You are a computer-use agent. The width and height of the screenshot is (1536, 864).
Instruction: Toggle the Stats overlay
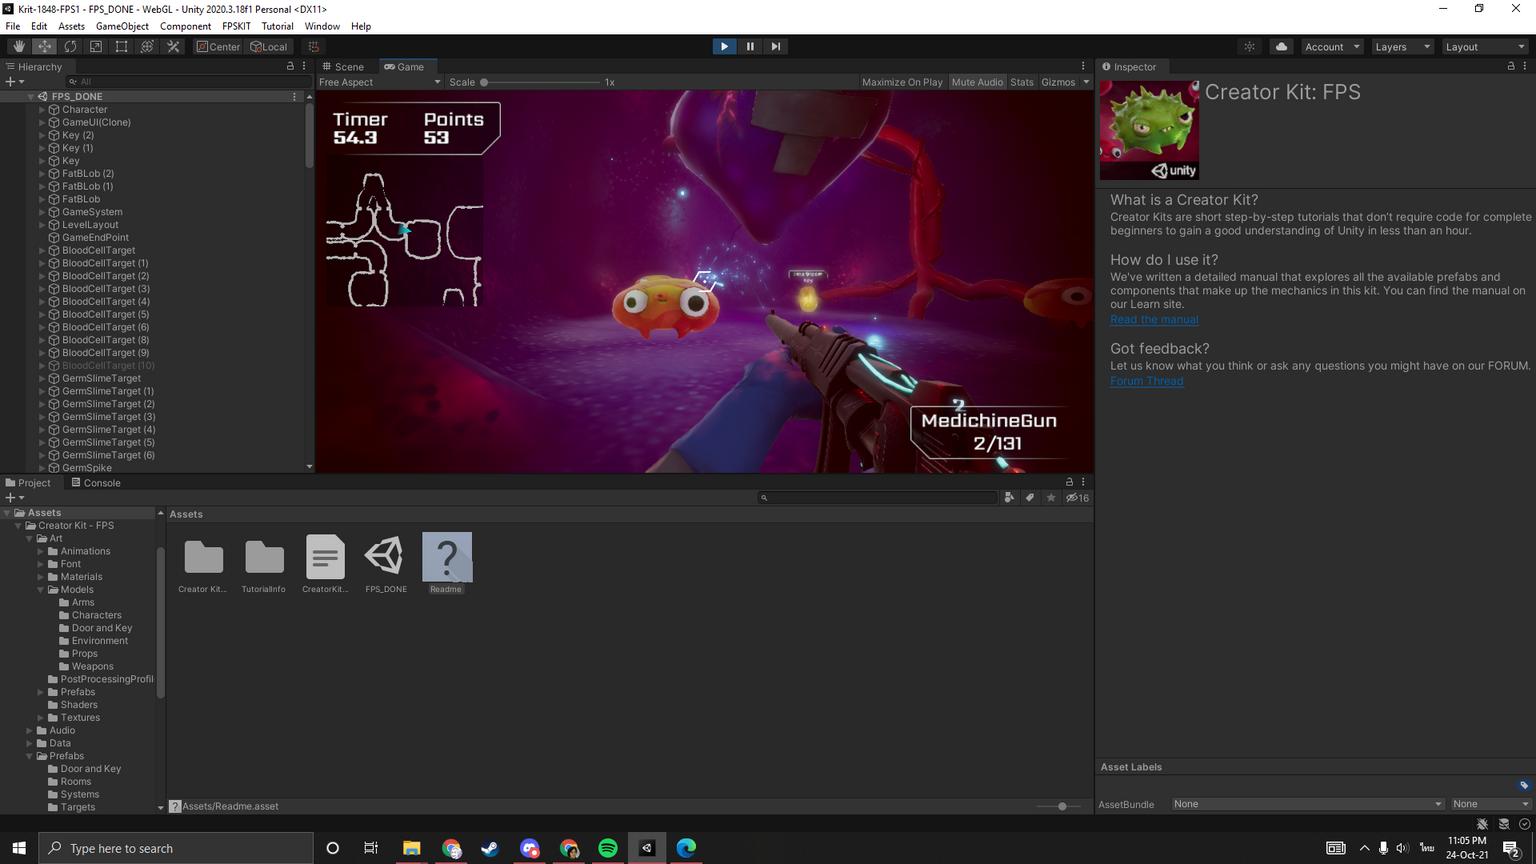(x=1021, y=82)
